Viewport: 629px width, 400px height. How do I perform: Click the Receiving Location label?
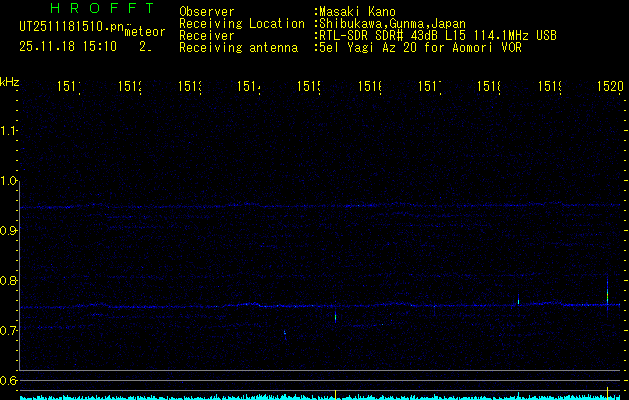click(x=241, y=23)
